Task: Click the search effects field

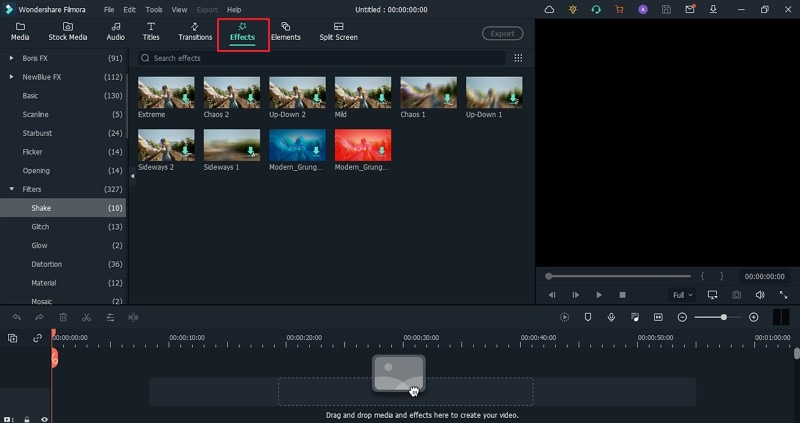Action: point(321,58)
